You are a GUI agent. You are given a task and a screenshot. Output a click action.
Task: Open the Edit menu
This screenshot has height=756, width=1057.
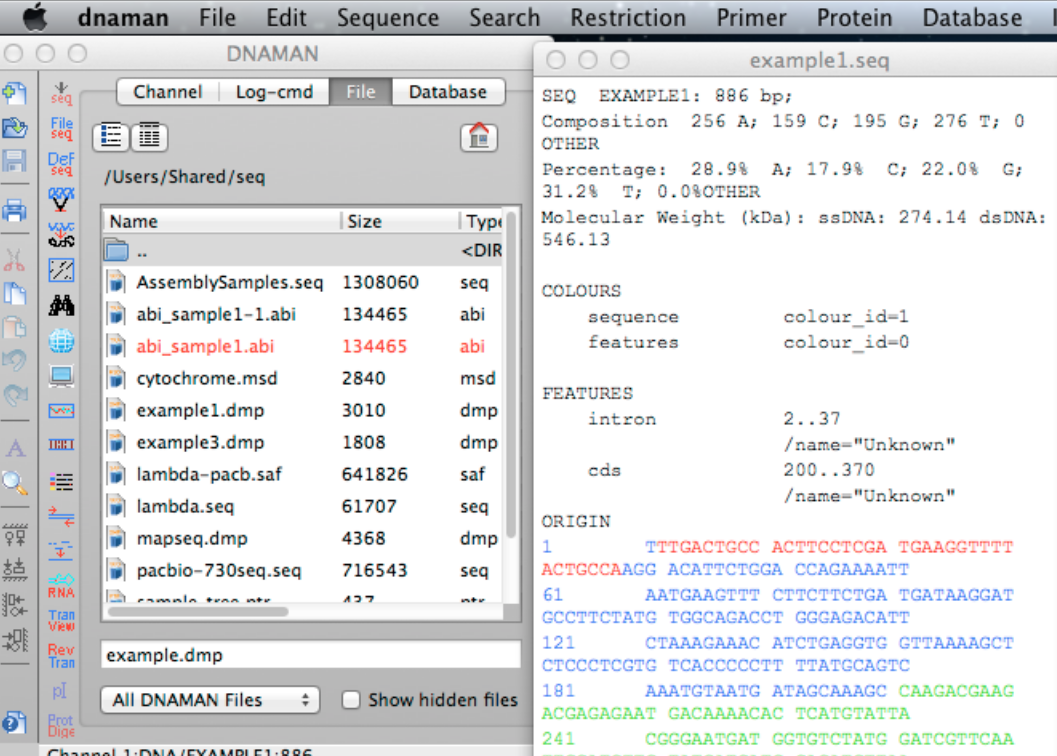click(286, 18)
